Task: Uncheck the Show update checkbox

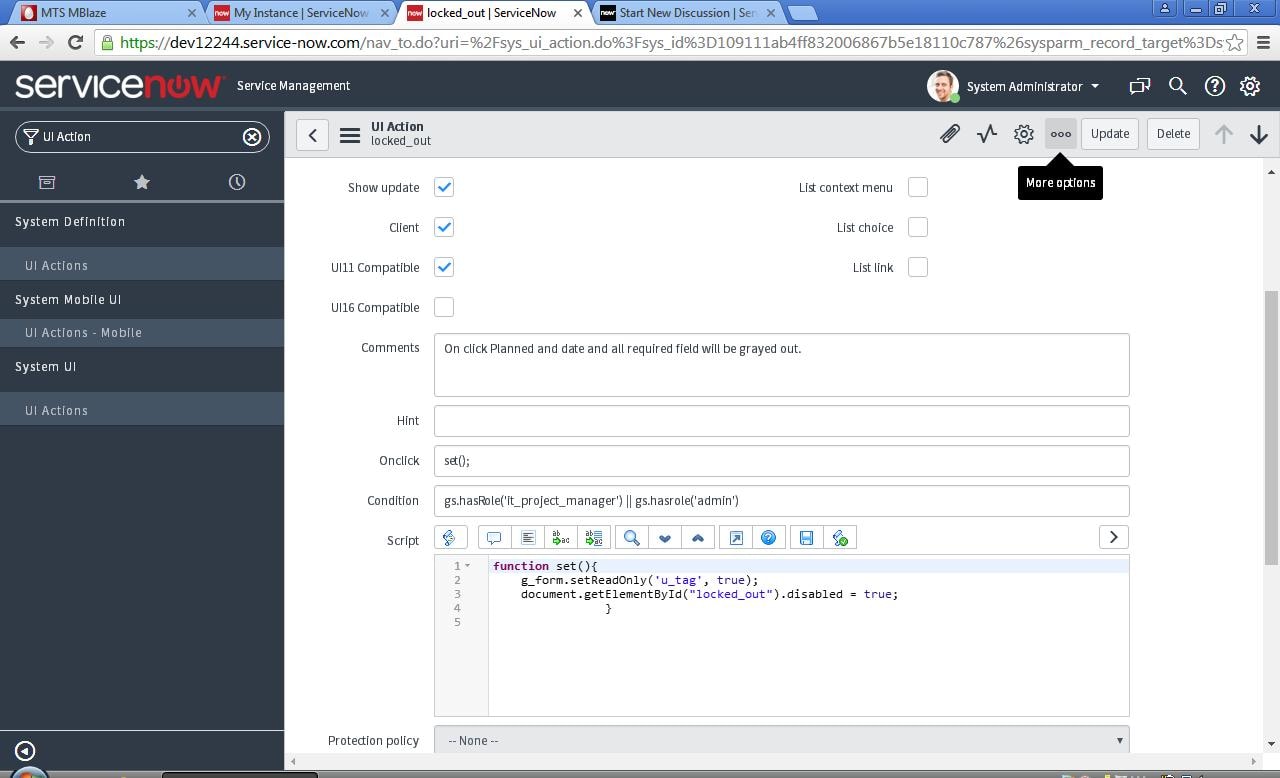Action: pyautogui.click(x=444, y=187)
